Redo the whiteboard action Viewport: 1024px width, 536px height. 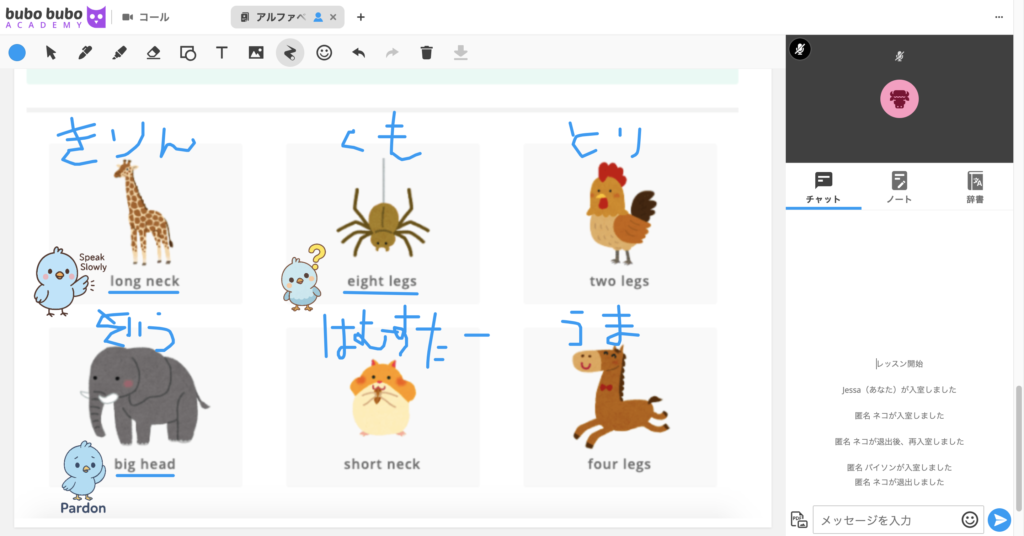pyautogui.click(x=392, y=53)
